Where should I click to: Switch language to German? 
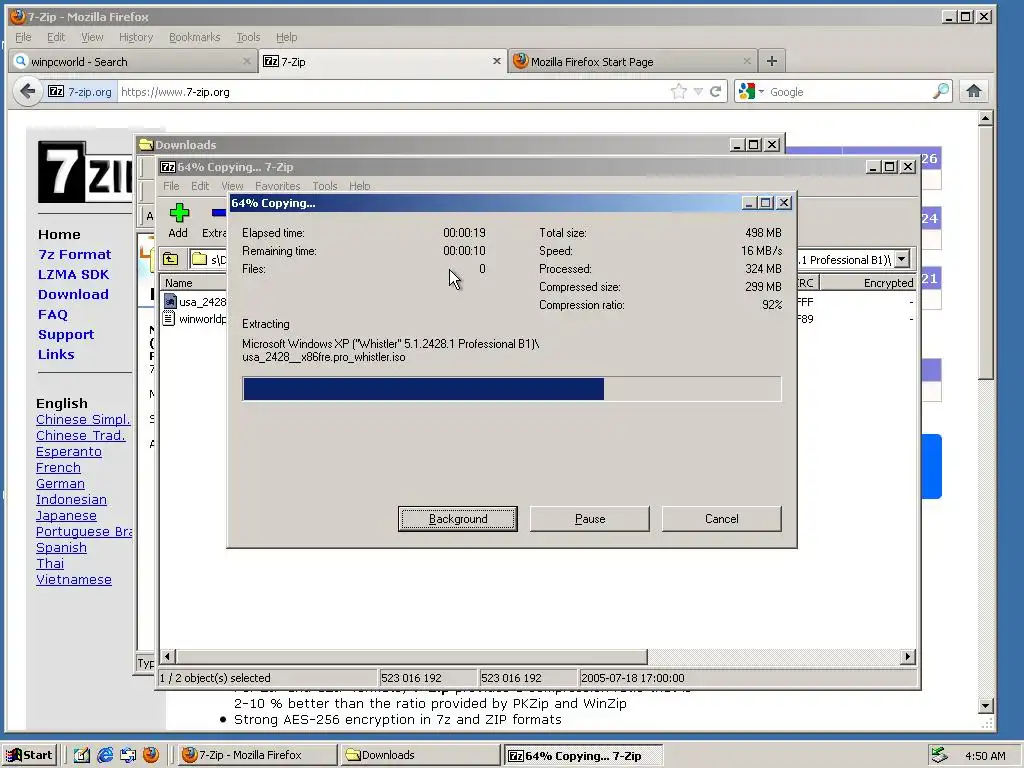coord(60,483)
